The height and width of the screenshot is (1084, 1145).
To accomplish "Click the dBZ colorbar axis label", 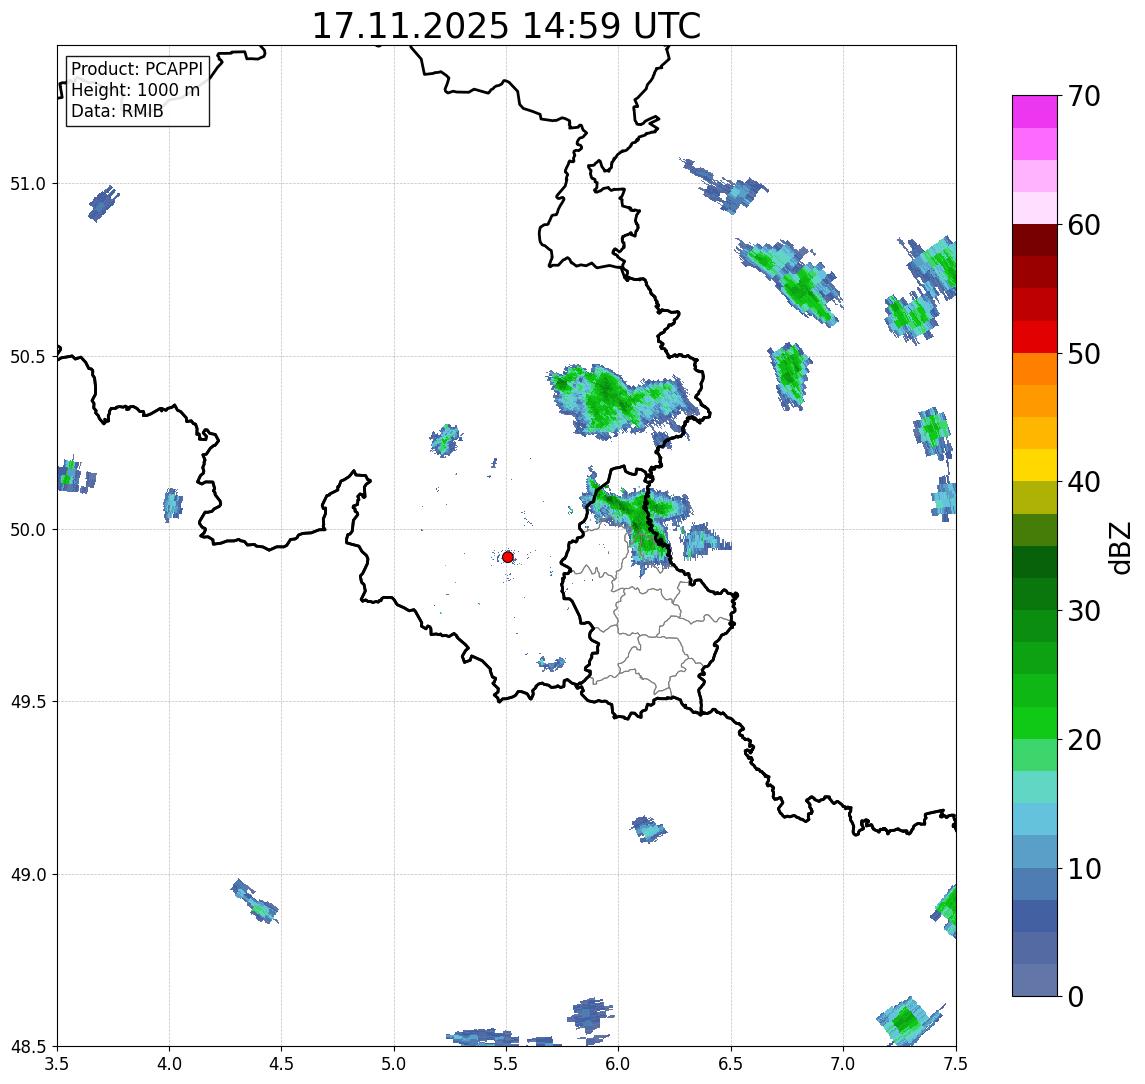I will coord(1119,547).
